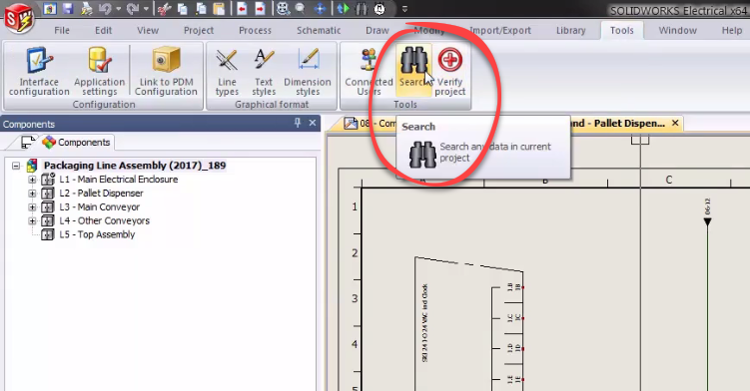
Task: Open Connected Users tool
Action: (x=369, y=72)
